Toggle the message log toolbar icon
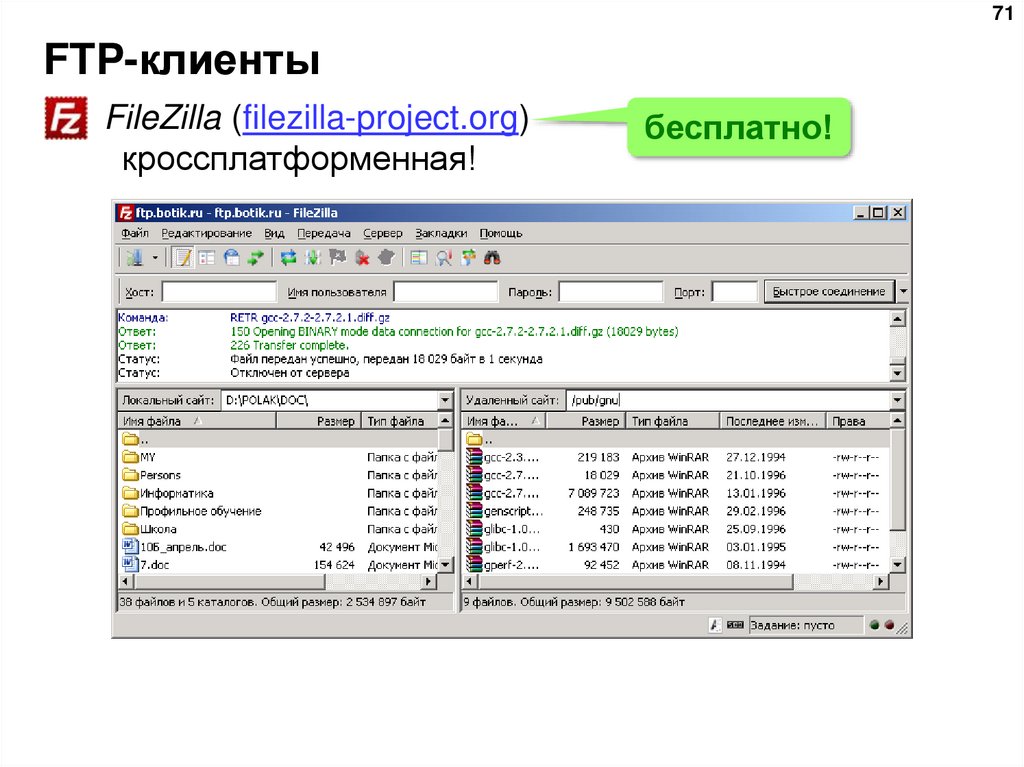The image size is (1024, 767). (x=184, y=257)
